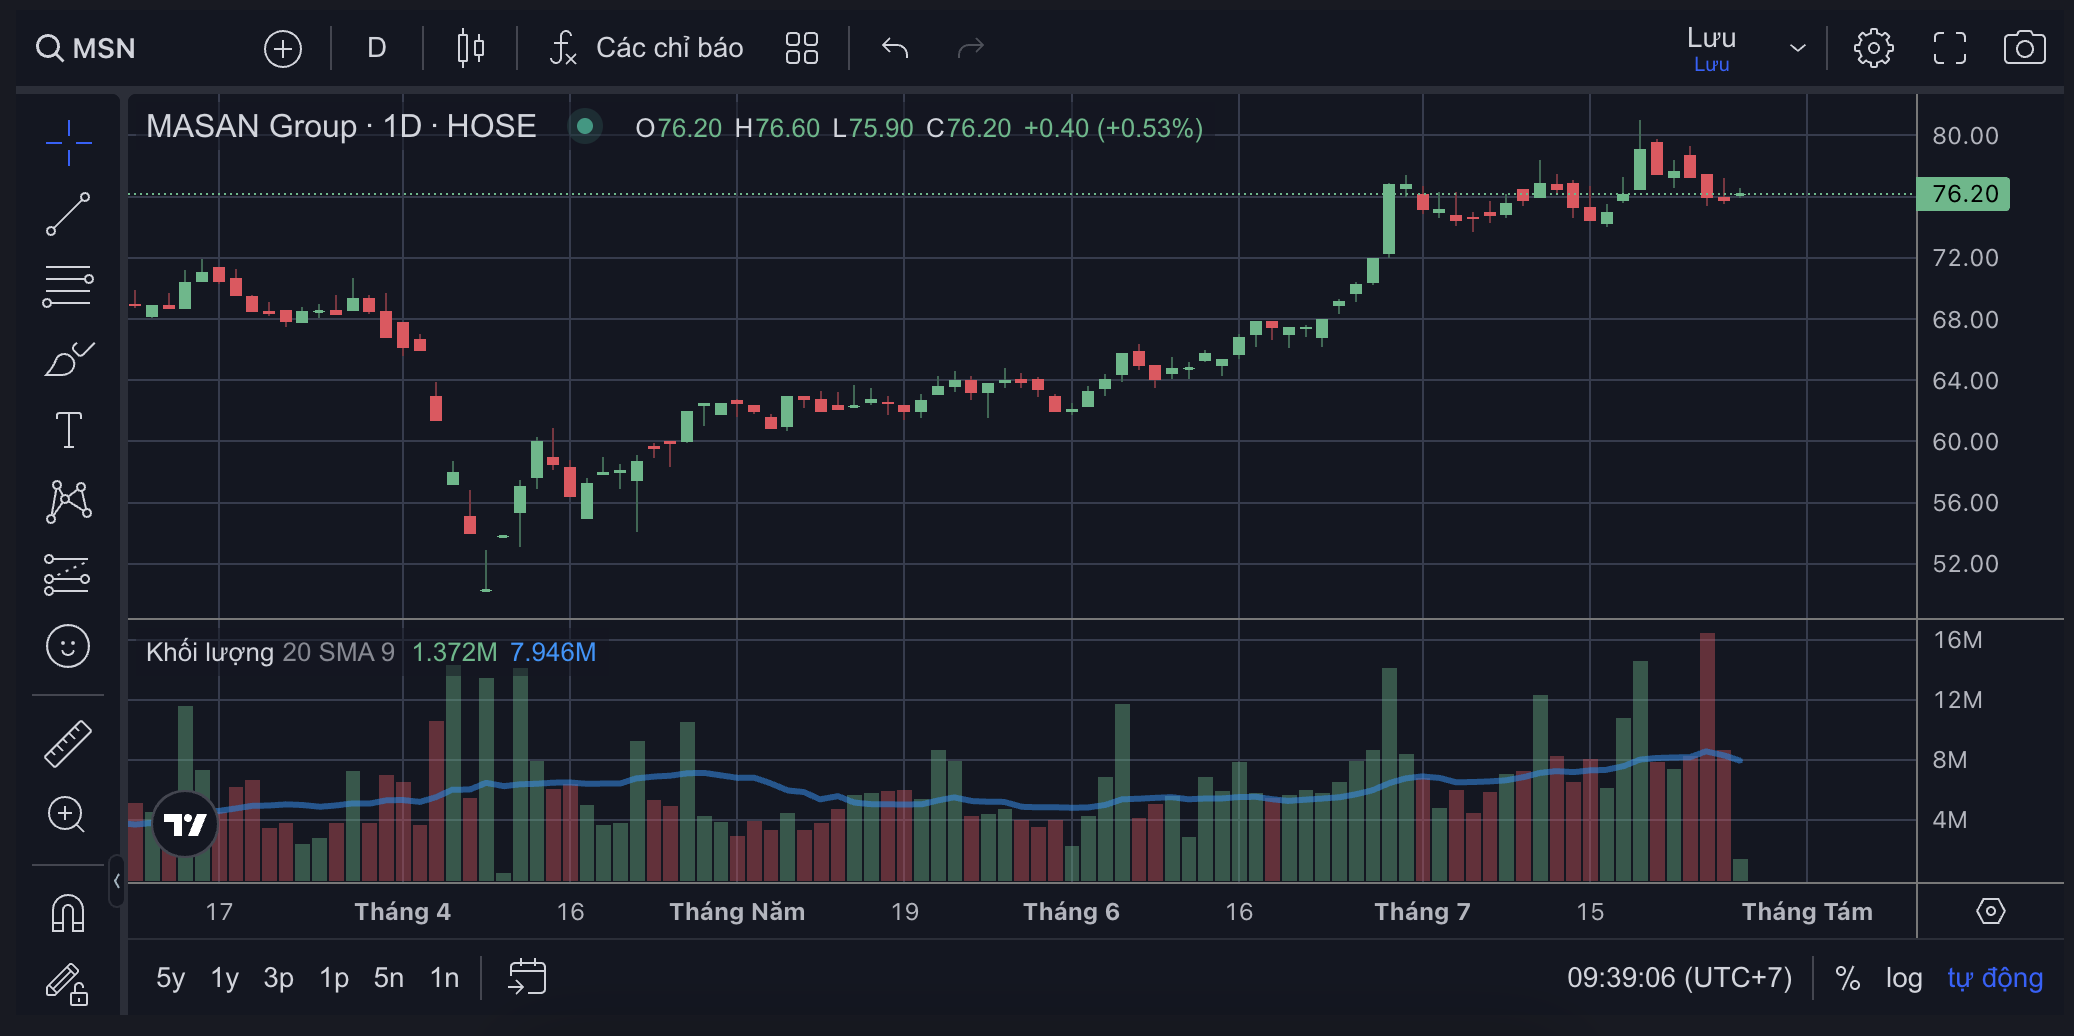This screenshot has width=2074, height=1036.
Task: Switch to 5y time range
Action: 170,978
